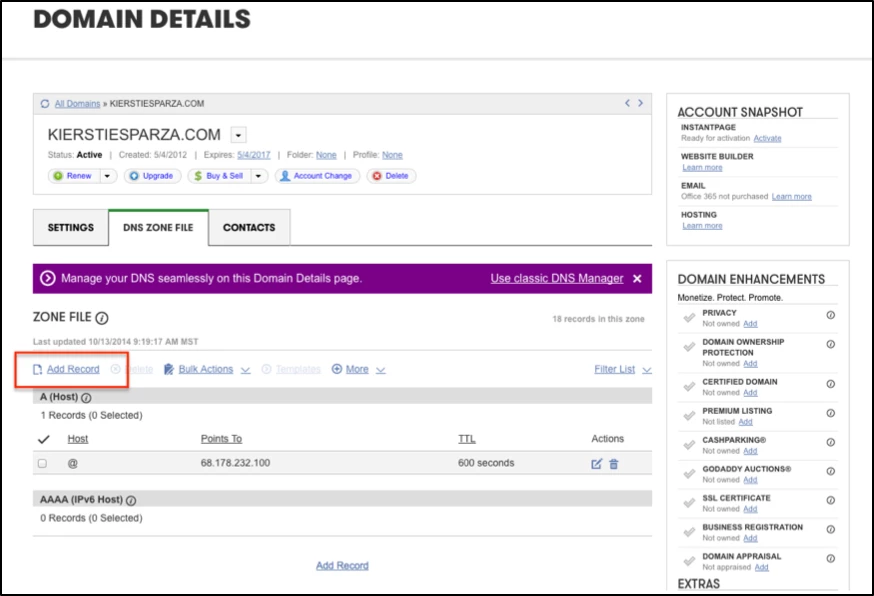
Task: Go to next domain arrow
Action: pos(640,103)
